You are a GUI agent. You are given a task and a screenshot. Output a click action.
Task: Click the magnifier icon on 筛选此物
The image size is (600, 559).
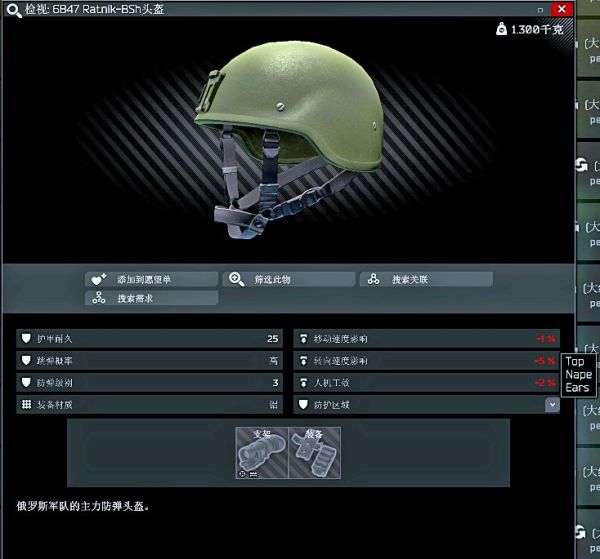click(x=236, y=280)
